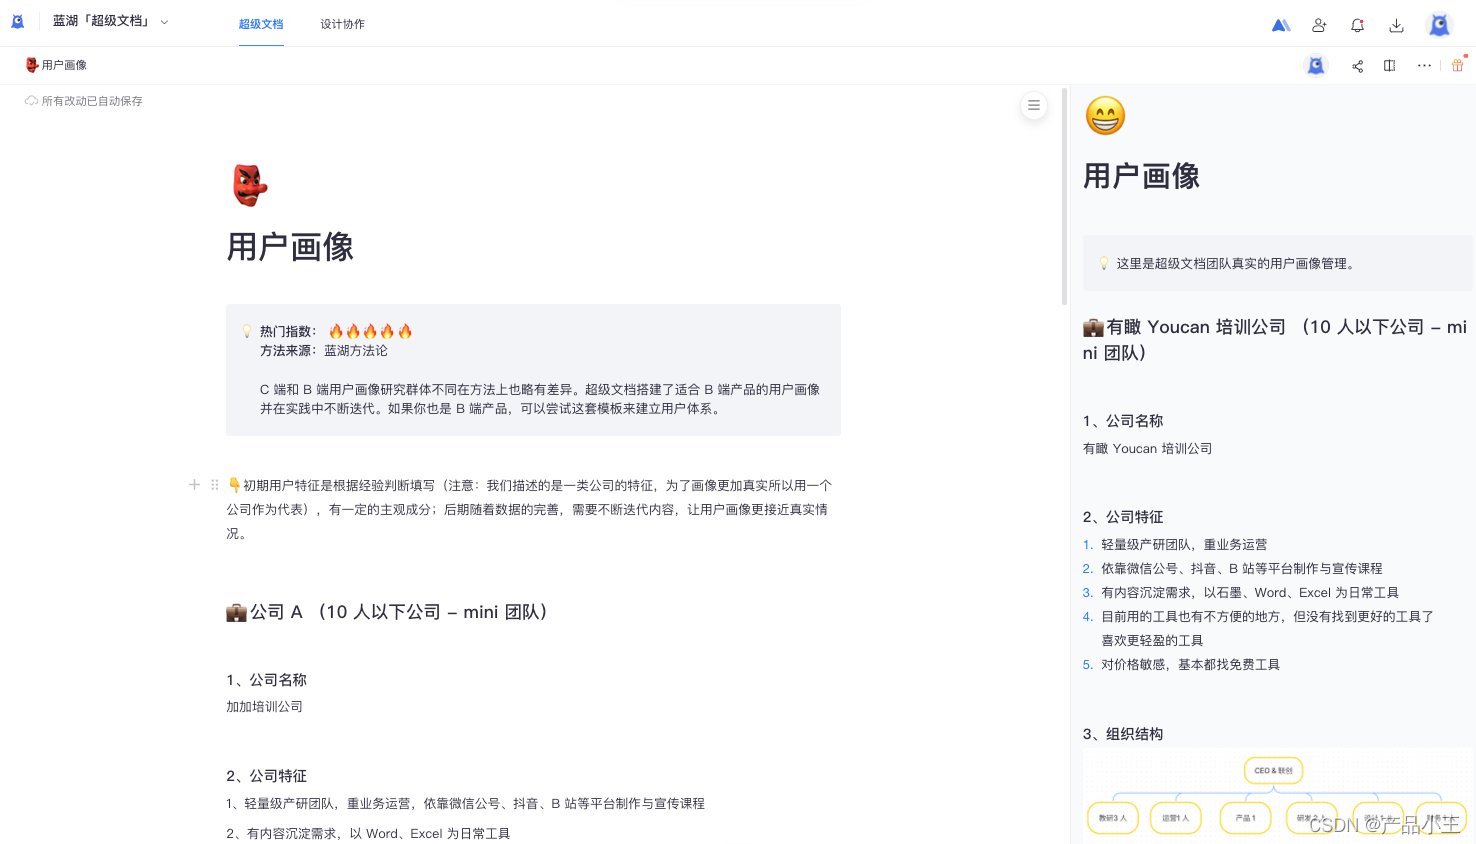Viewport: 1476px width, 844px height.
Task: Click list item 有内容沉淀需求 in side panel
Action: click(x=1250, y=593)
